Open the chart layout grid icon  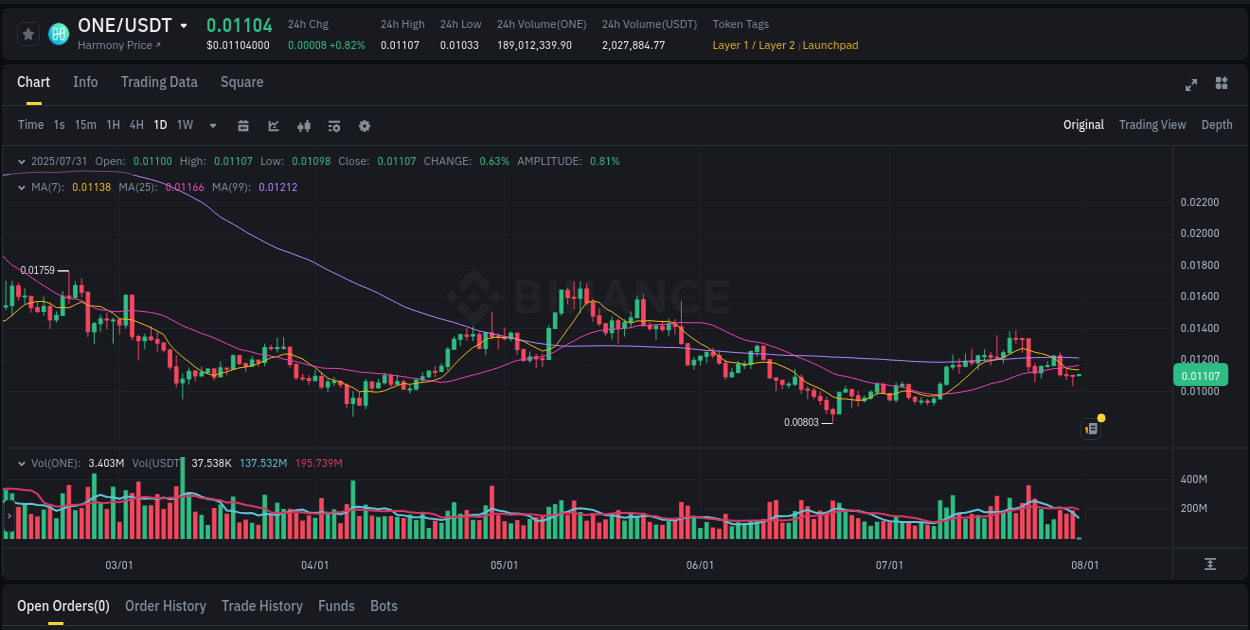click(1222, 85)
